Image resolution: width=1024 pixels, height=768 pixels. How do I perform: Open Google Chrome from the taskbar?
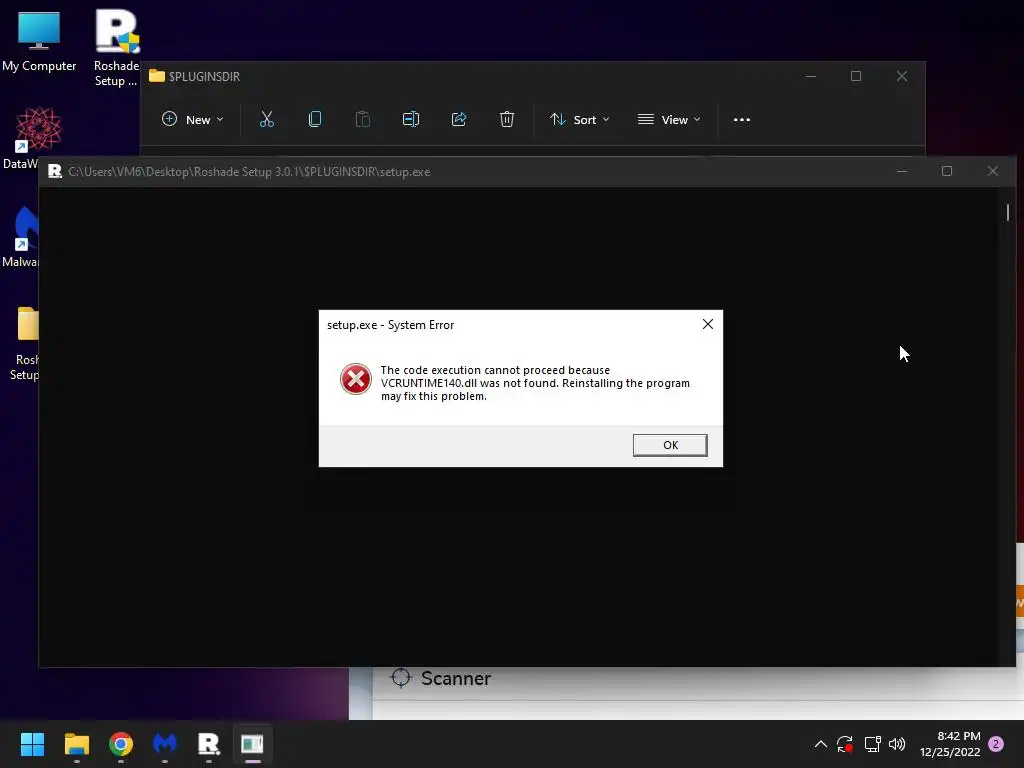(x=121, y=744)
